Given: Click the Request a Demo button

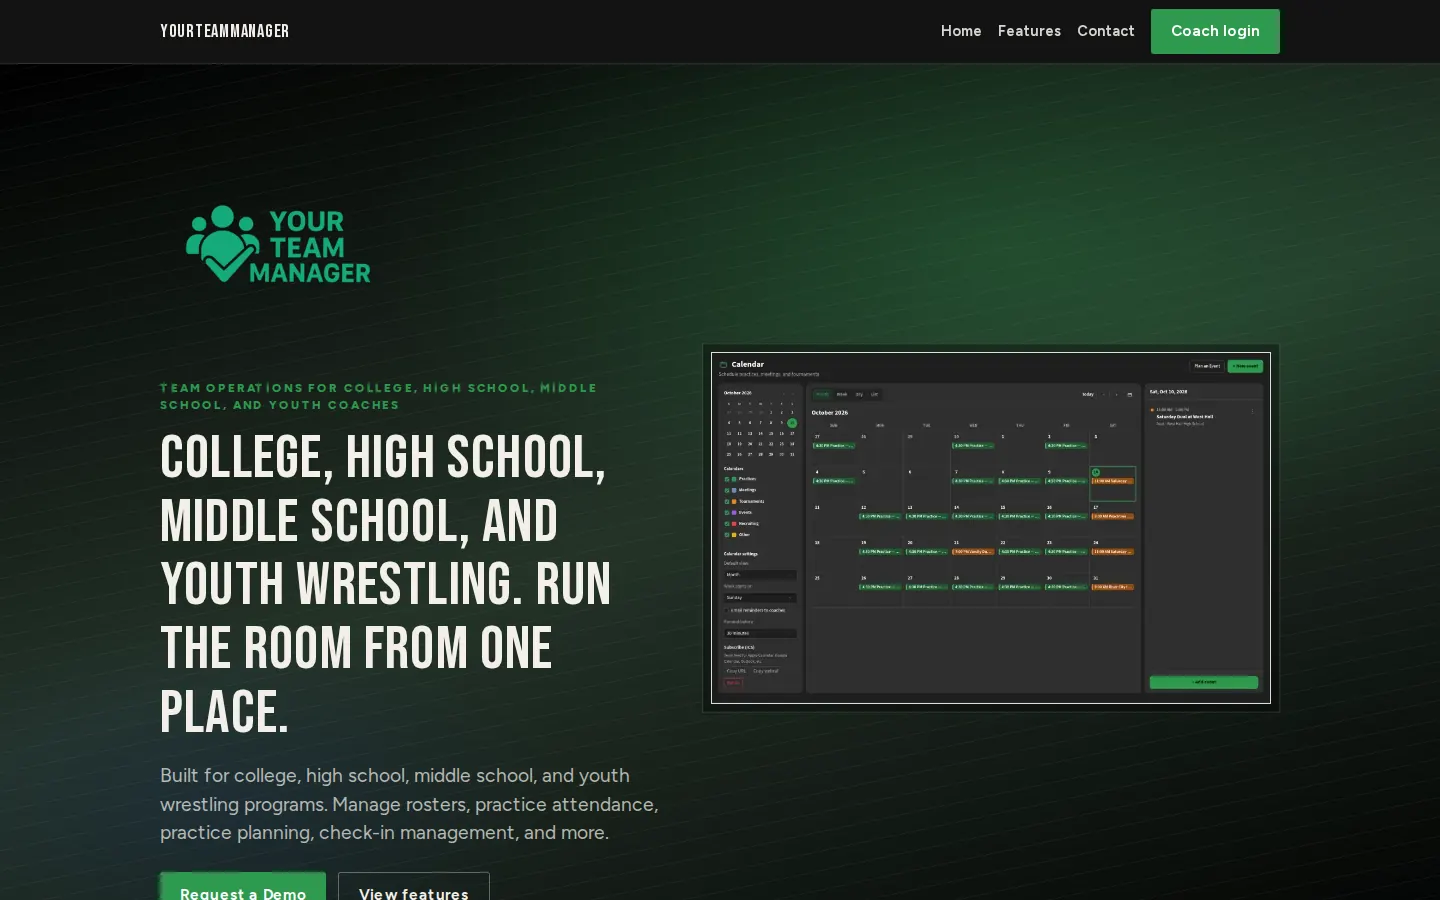Looking at the screenshot, I should pyautogui.click(x=243, y=886).
